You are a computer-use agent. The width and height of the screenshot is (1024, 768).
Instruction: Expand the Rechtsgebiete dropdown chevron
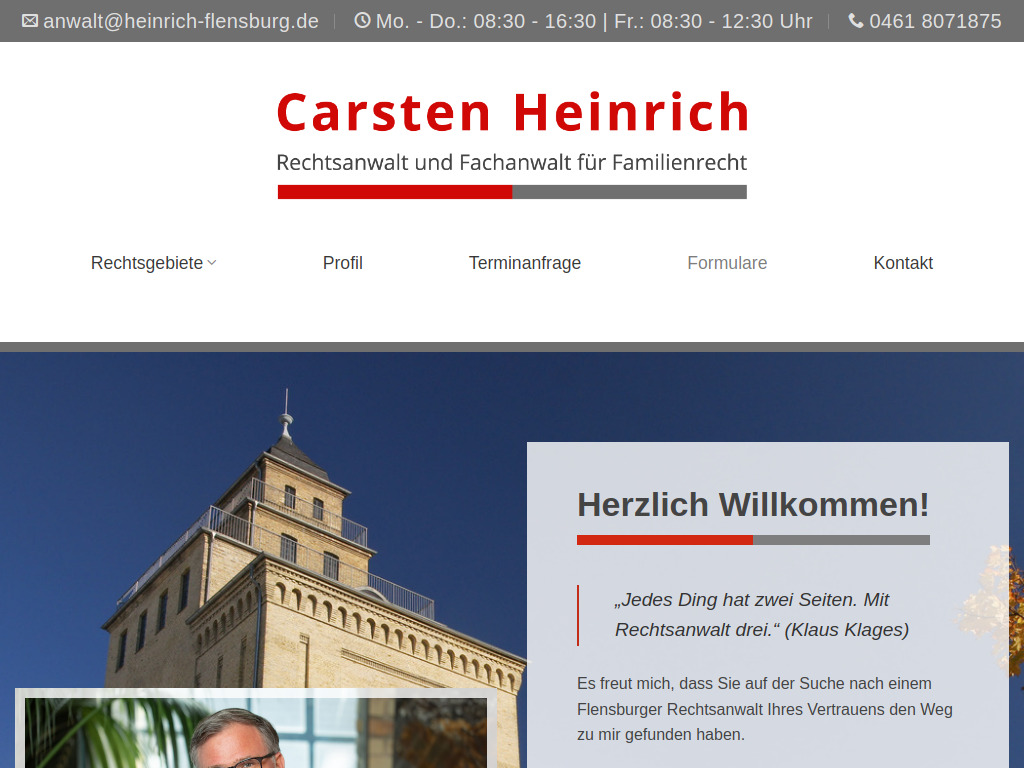(212, 263)
